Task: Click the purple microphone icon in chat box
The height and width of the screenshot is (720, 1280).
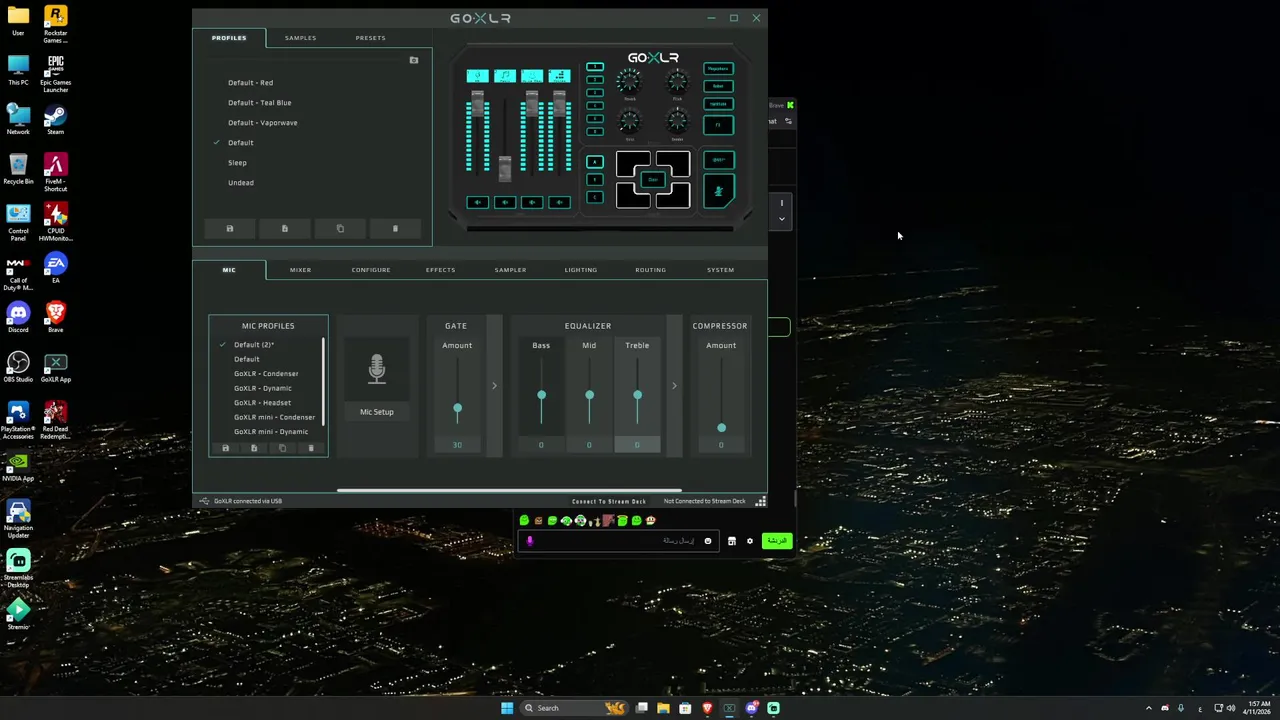Action: (x=530, y=541)
